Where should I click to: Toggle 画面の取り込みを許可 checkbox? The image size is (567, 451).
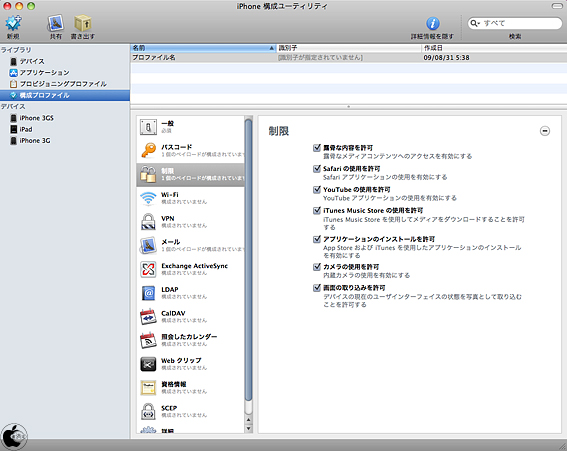coord(317,288)
